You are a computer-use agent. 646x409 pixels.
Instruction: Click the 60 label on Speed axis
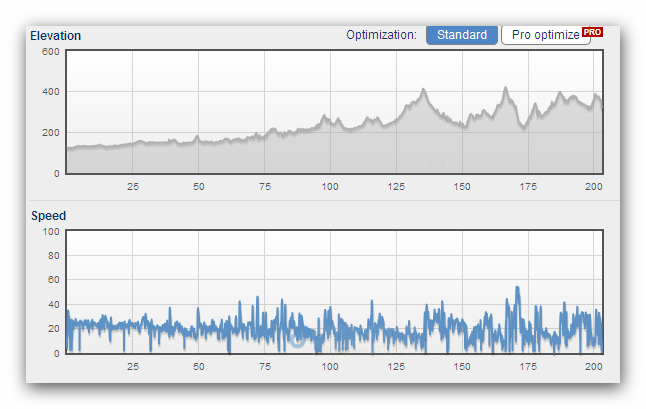tap(53, 280)
